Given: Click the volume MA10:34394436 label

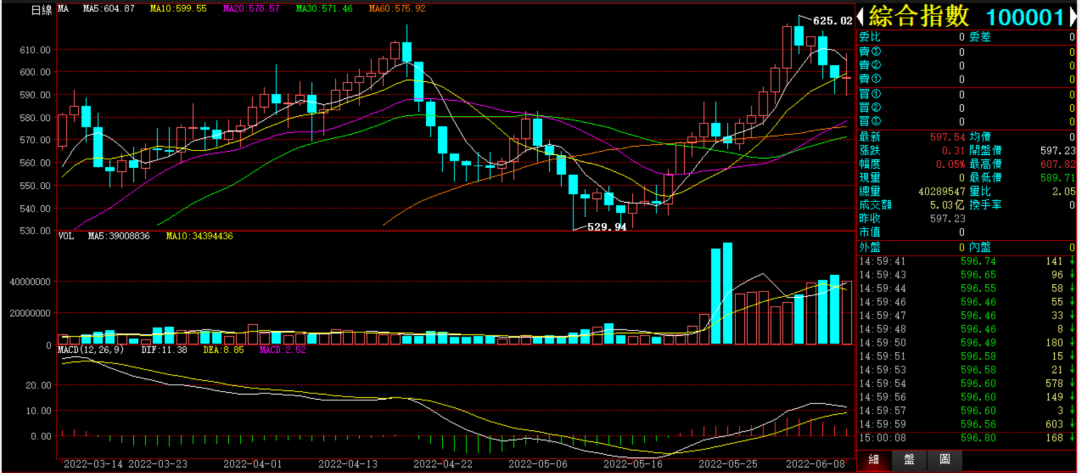Looking at the screenshot, I should [199, 236].
